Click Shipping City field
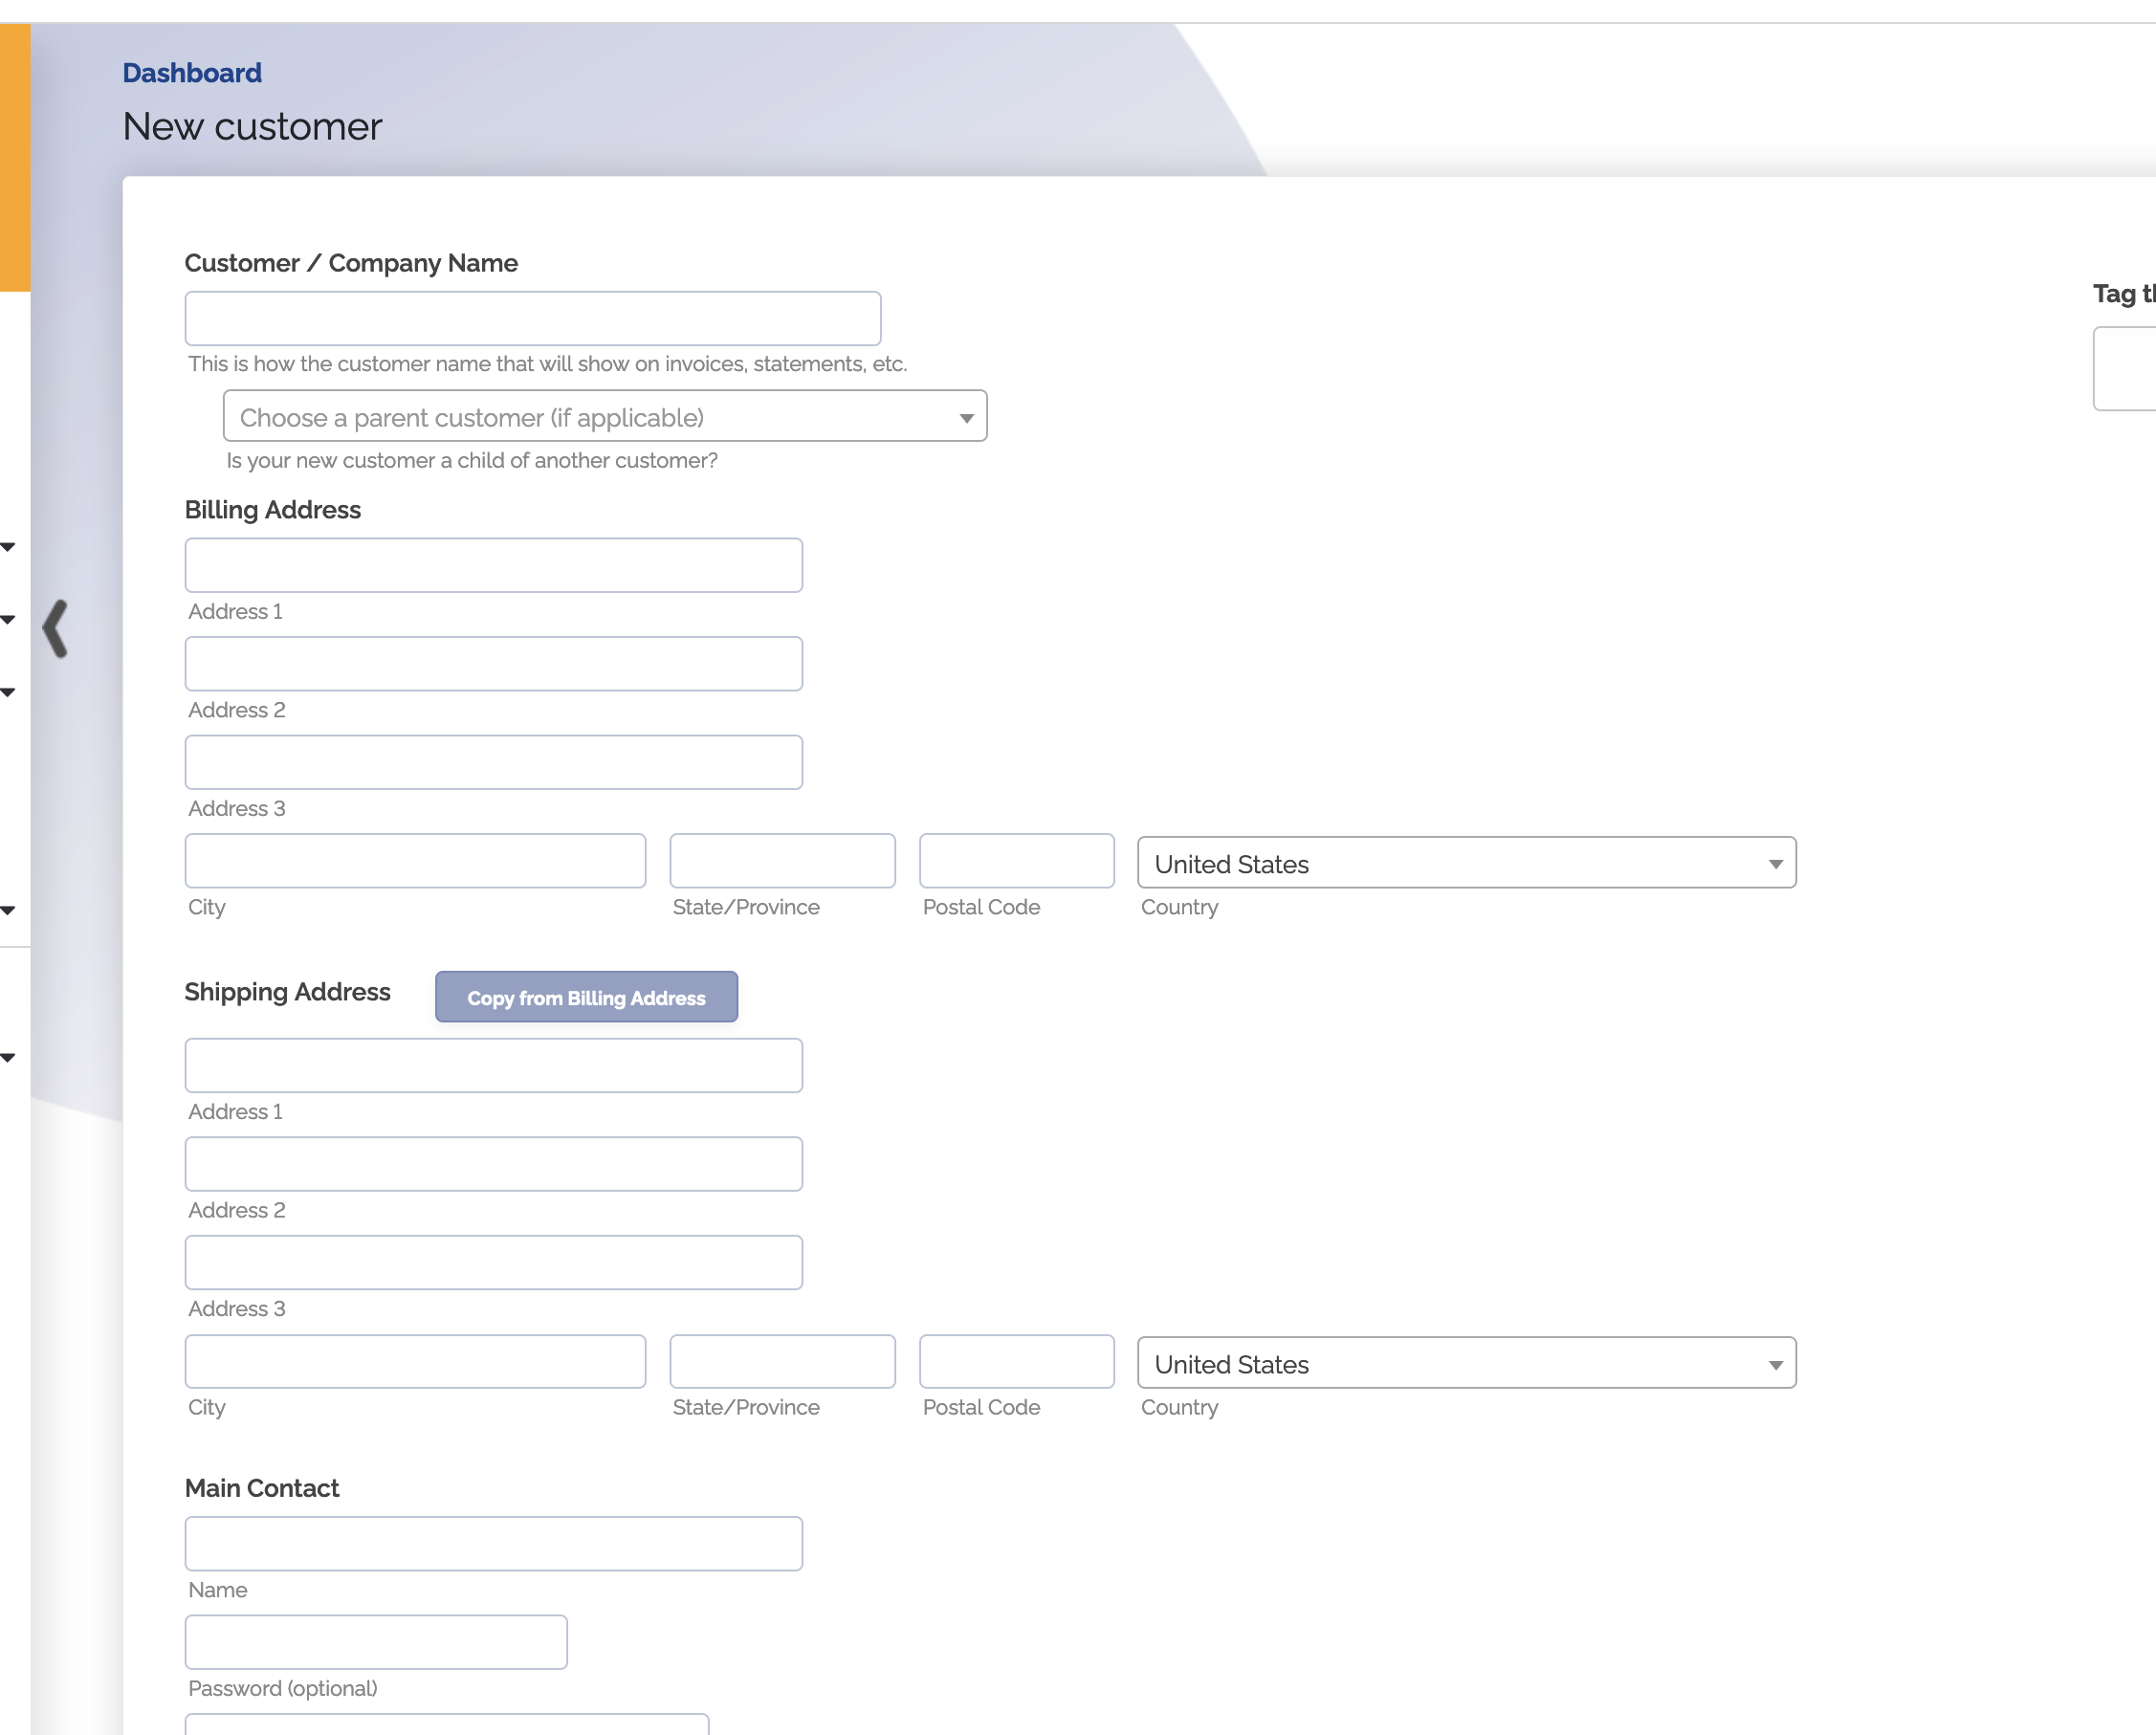The height and width of the screenshot is (1735, 2156). pyautogui.click(x=415, y=1361)
